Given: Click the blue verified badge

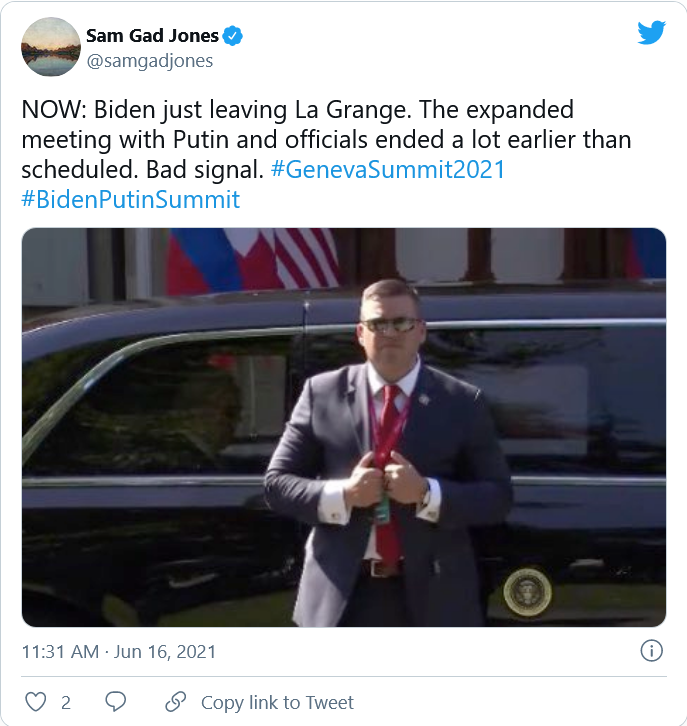Looking at the screenshot, I should point(233,36).
